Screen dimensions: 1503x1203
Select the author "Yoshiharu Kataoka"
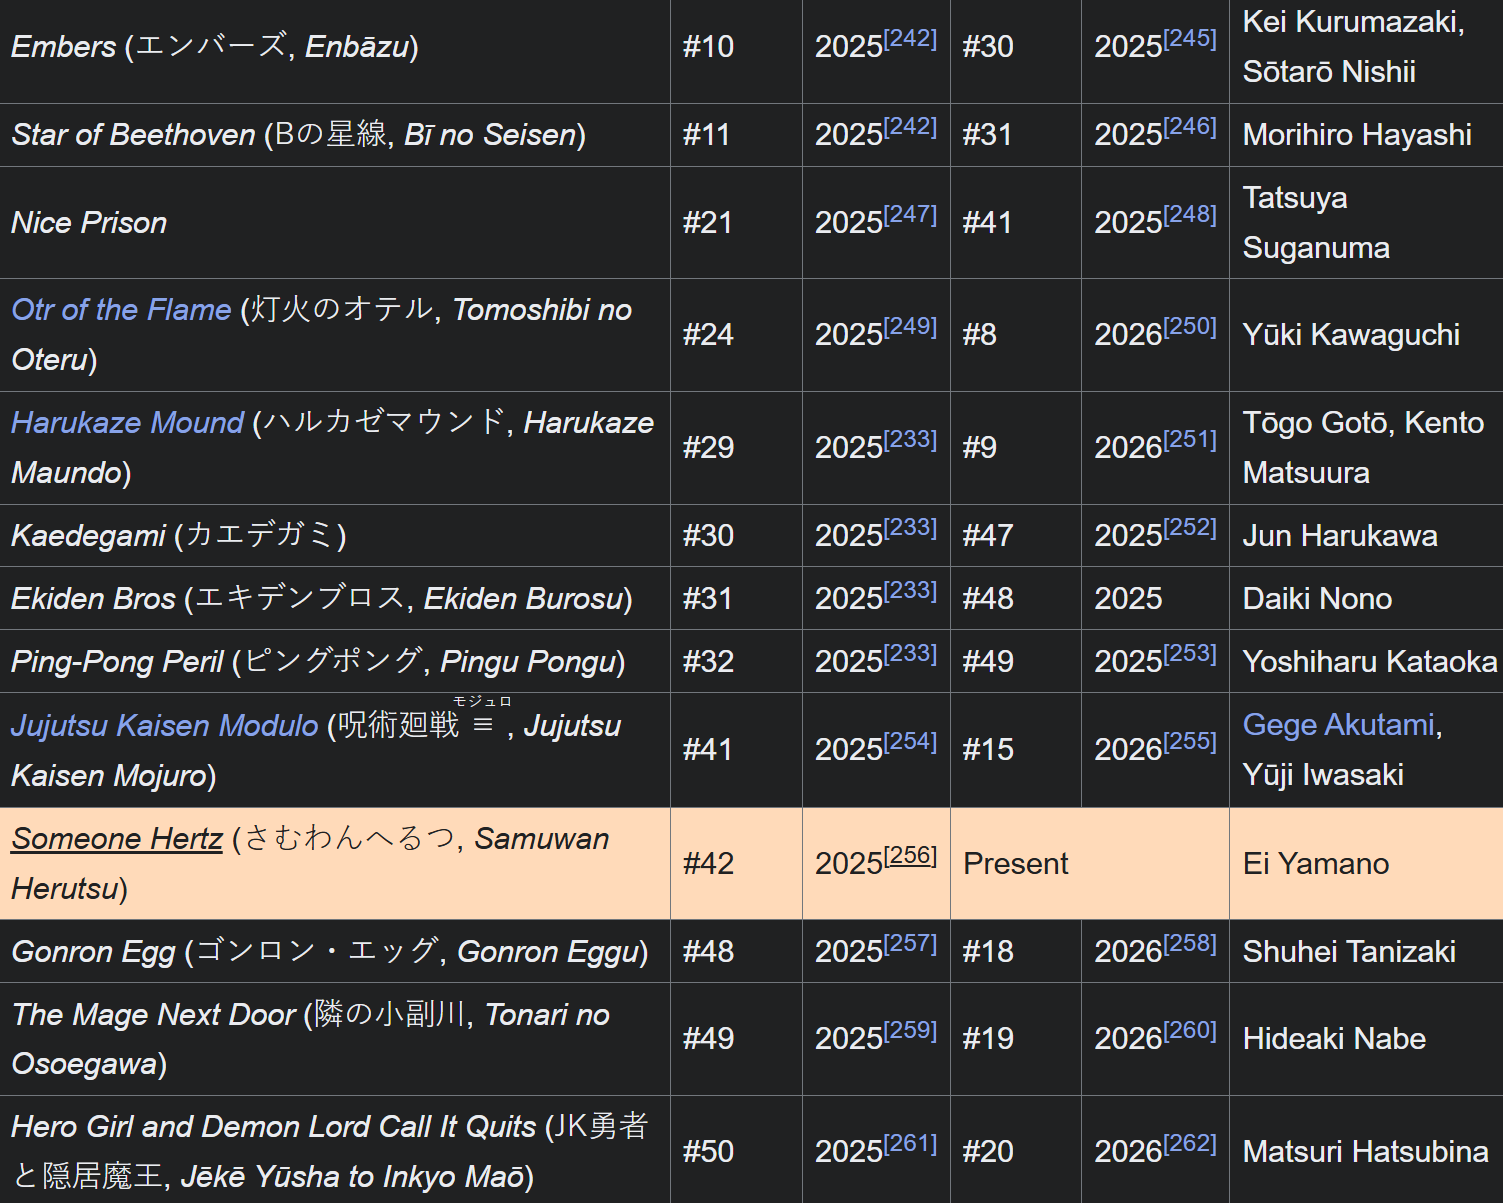click(x=1370, y=662)
